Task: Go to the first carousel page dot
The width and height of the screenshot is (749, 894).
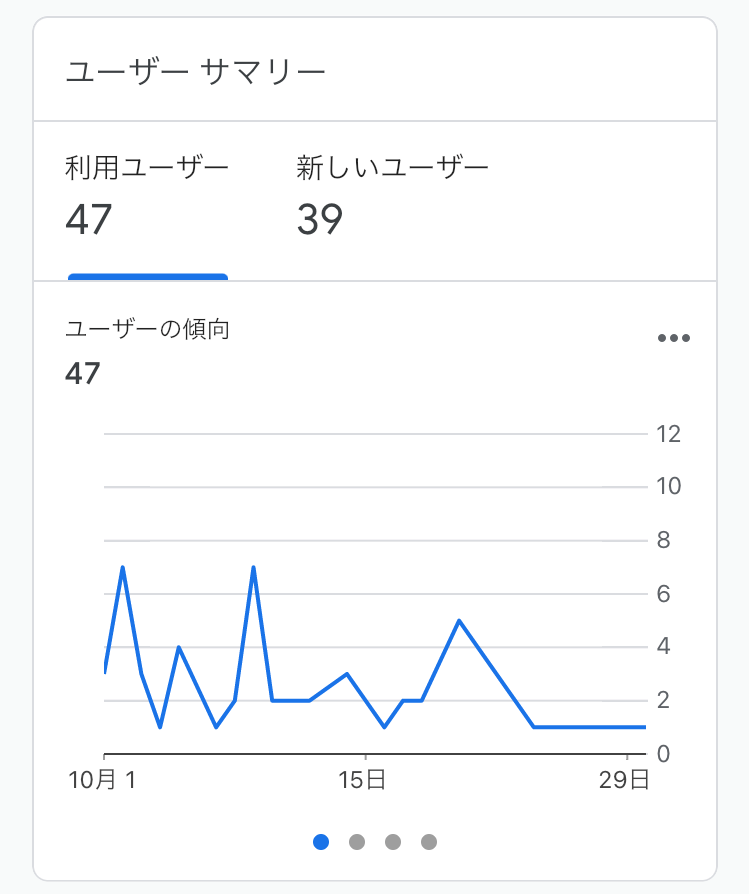Action: click(321, 842)
